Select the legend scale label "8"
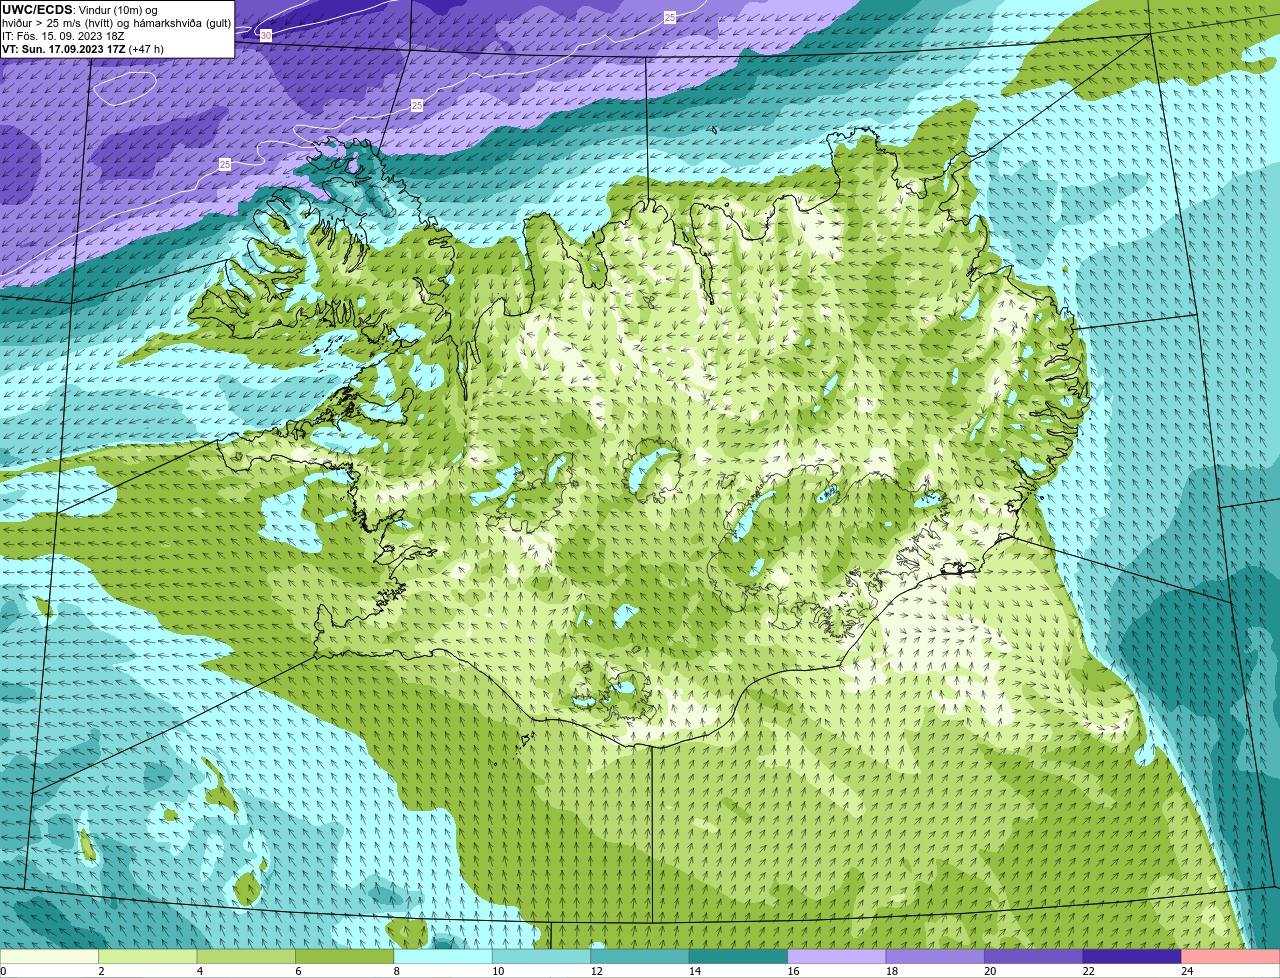1280x978 pixels. (396, 971)
